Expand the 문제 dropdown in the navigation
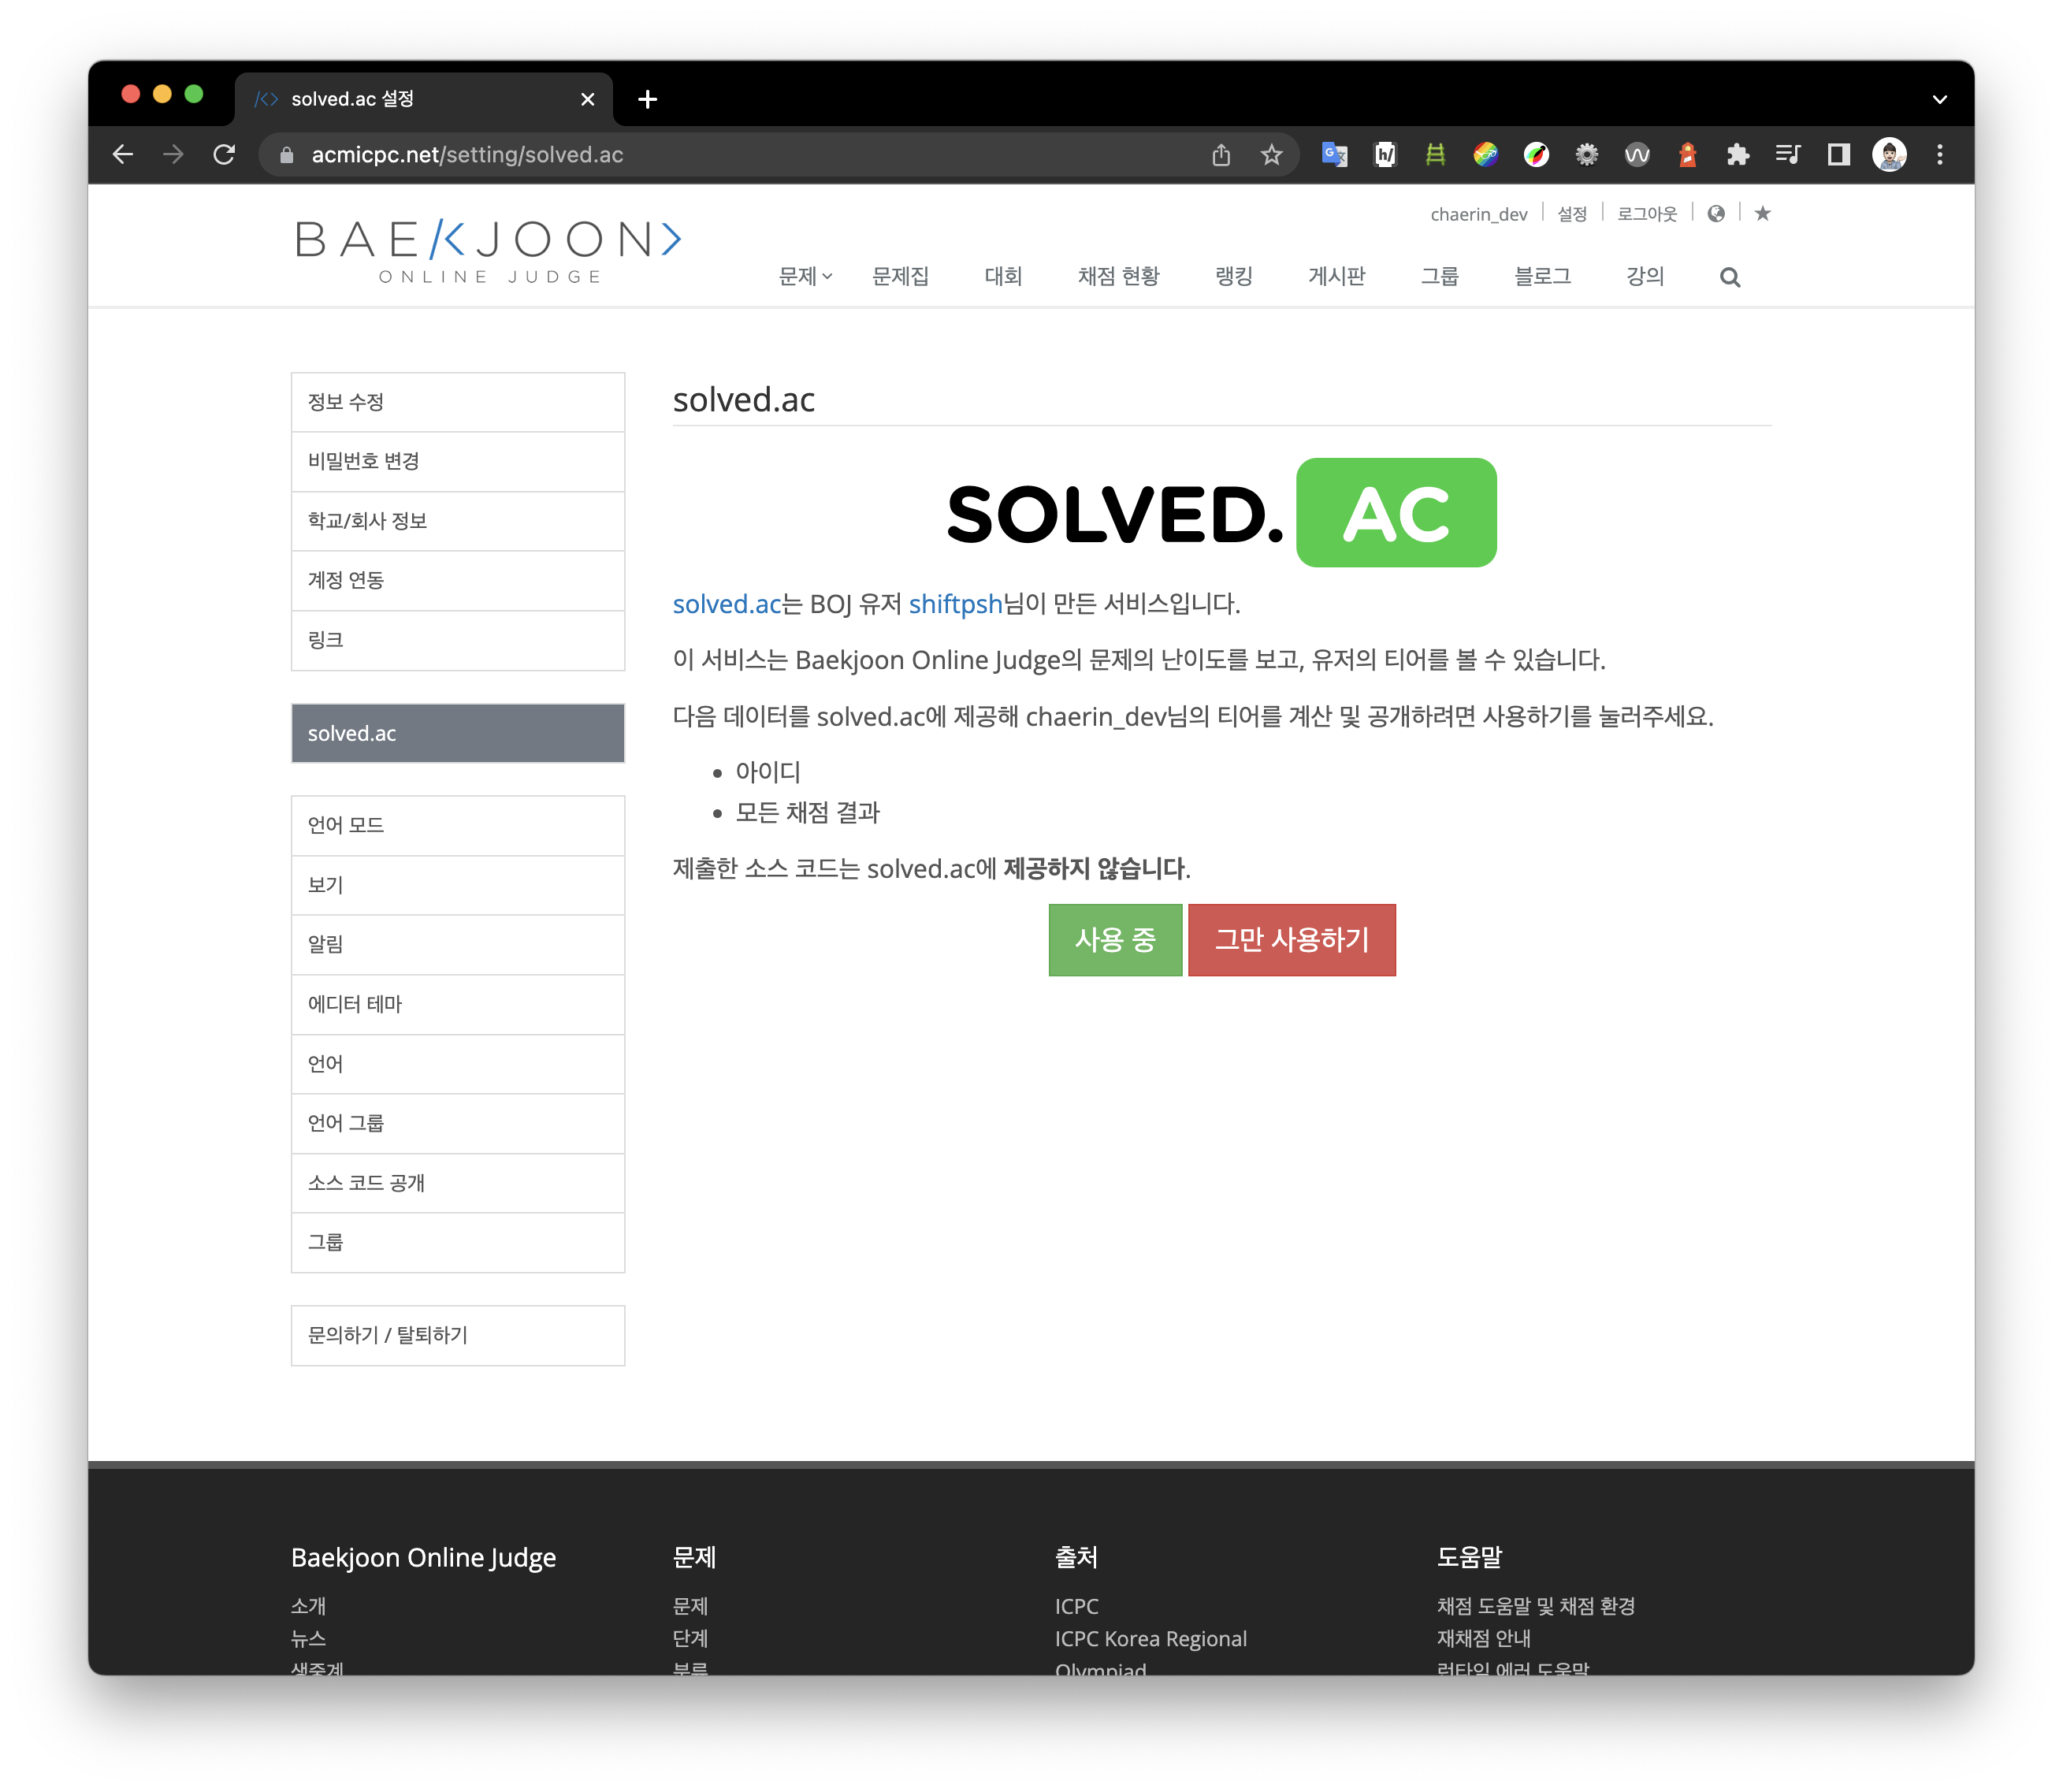This screenshot has width=2063, height=1792. 805,276
